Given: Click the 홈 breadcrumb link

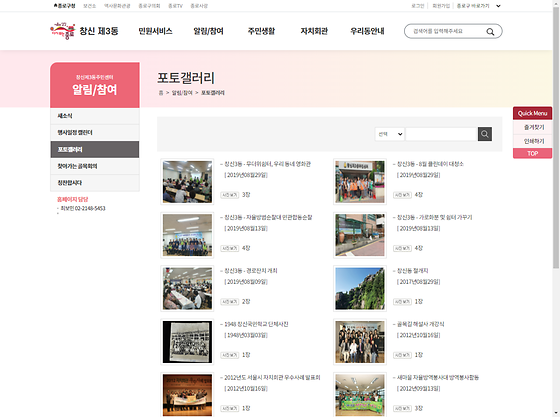Looking at the screenshot, I should [161, 93].
